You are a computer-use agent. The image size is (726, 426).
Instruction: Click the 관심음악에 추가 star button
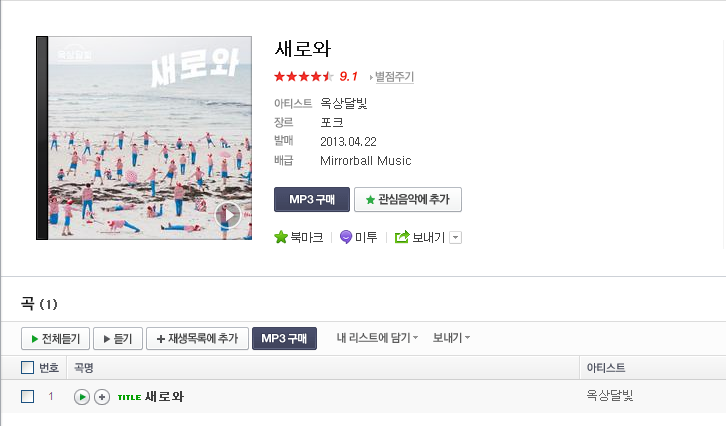408,200
